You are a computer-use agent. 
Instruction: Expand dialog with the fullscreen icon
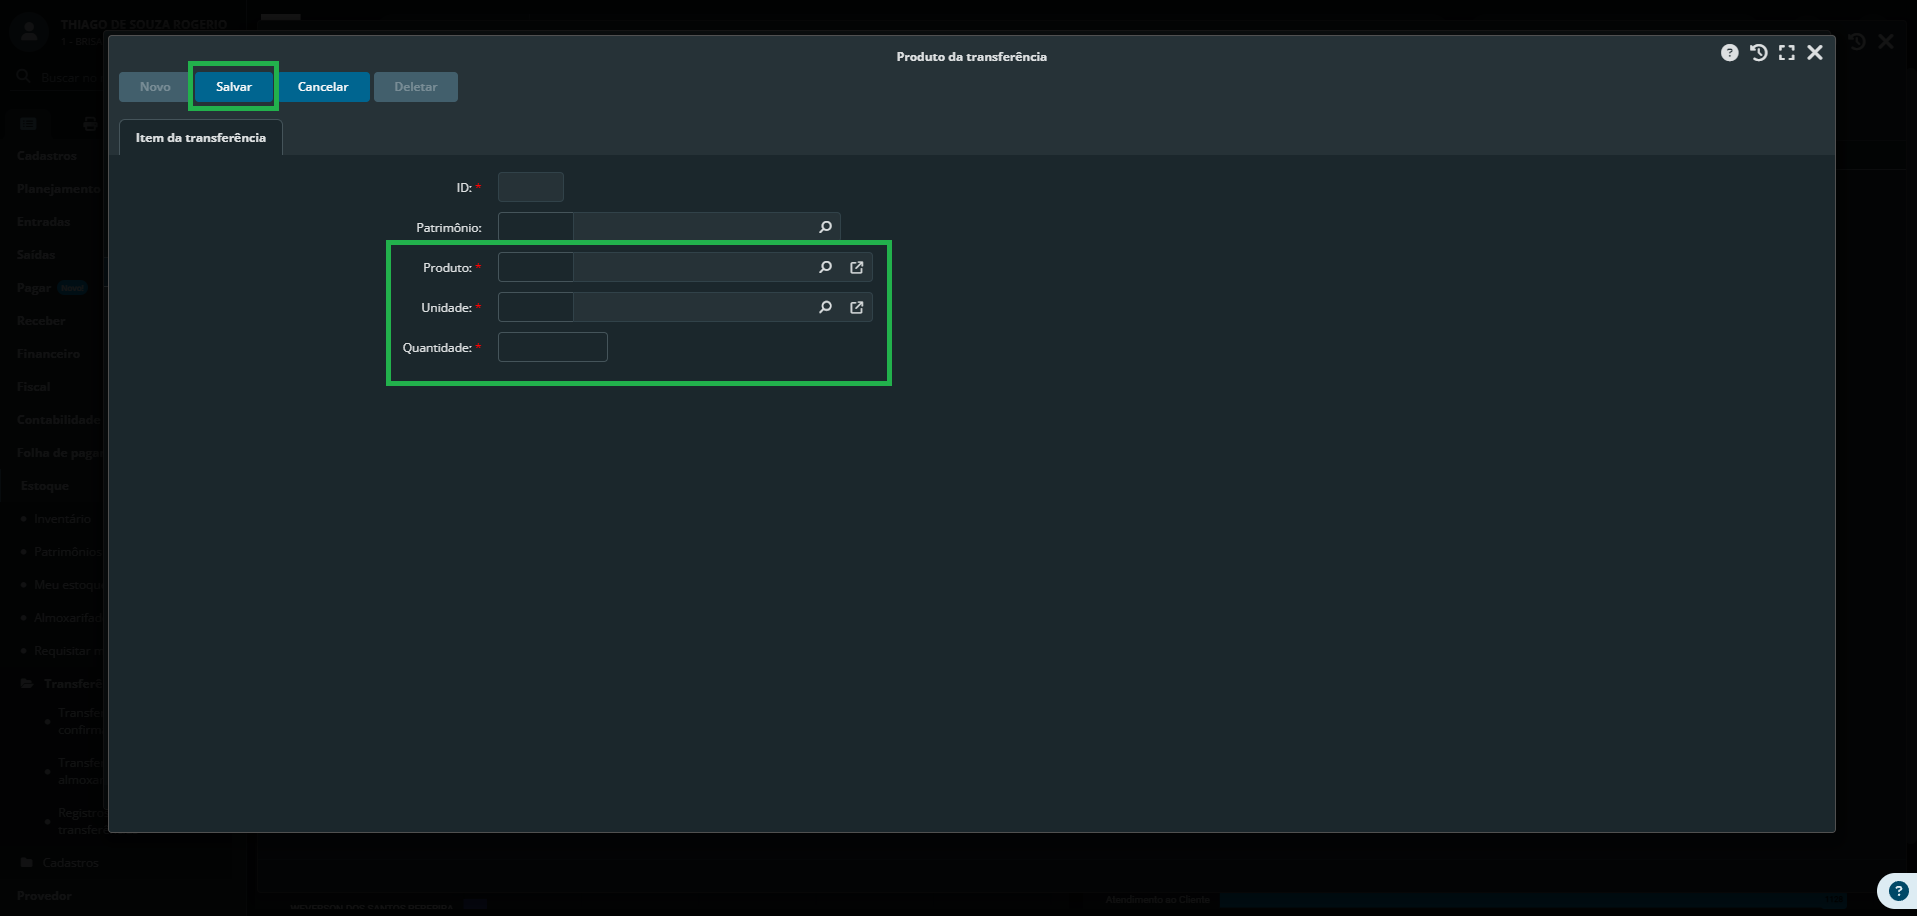click(1786, 53)
